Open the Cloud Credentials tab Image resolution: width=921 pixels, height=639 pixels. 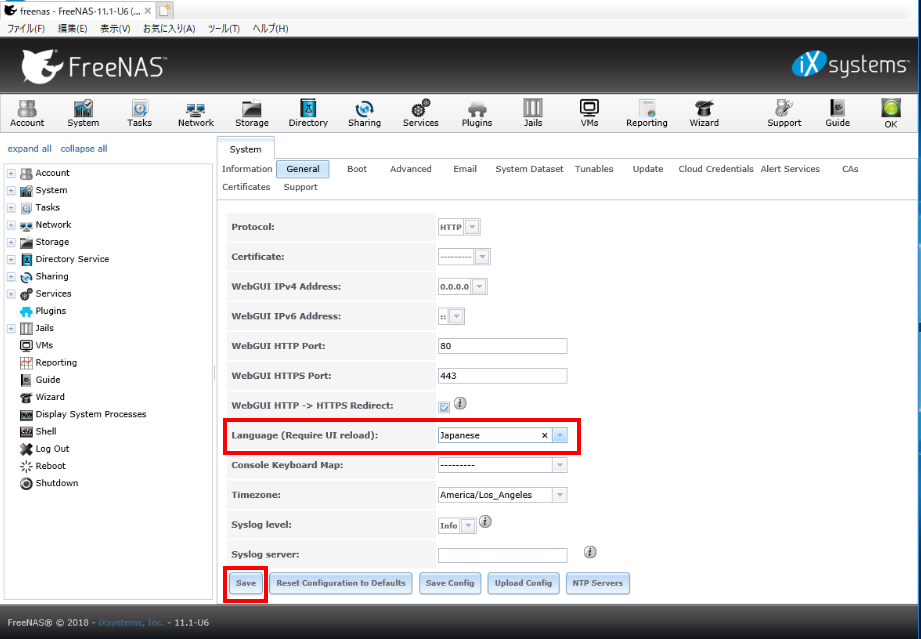pos(715,169)
